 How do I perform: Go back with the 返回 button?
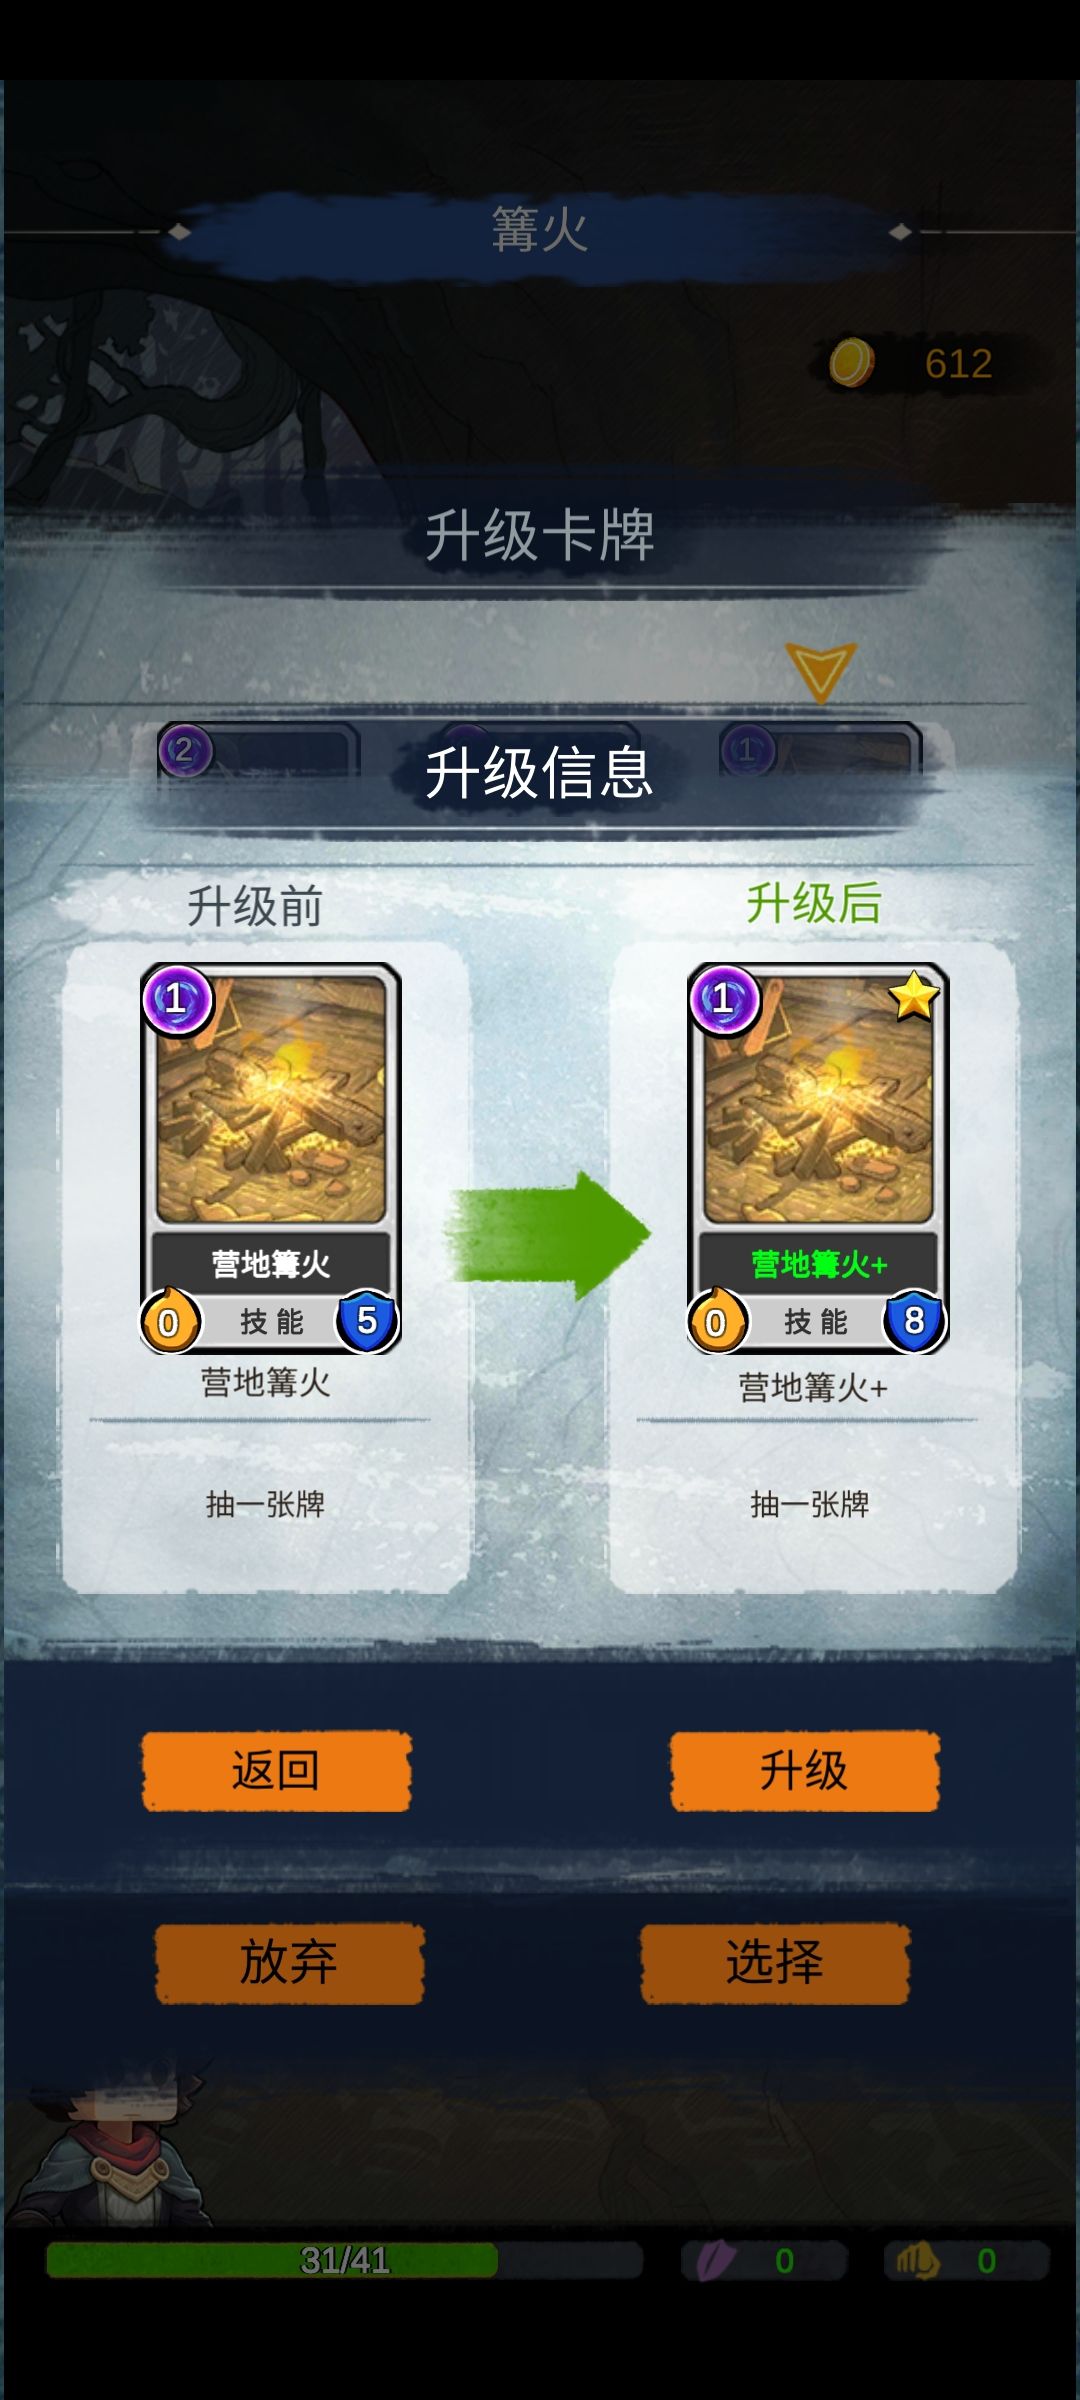pyautogui.click(x=276, y=1771)
